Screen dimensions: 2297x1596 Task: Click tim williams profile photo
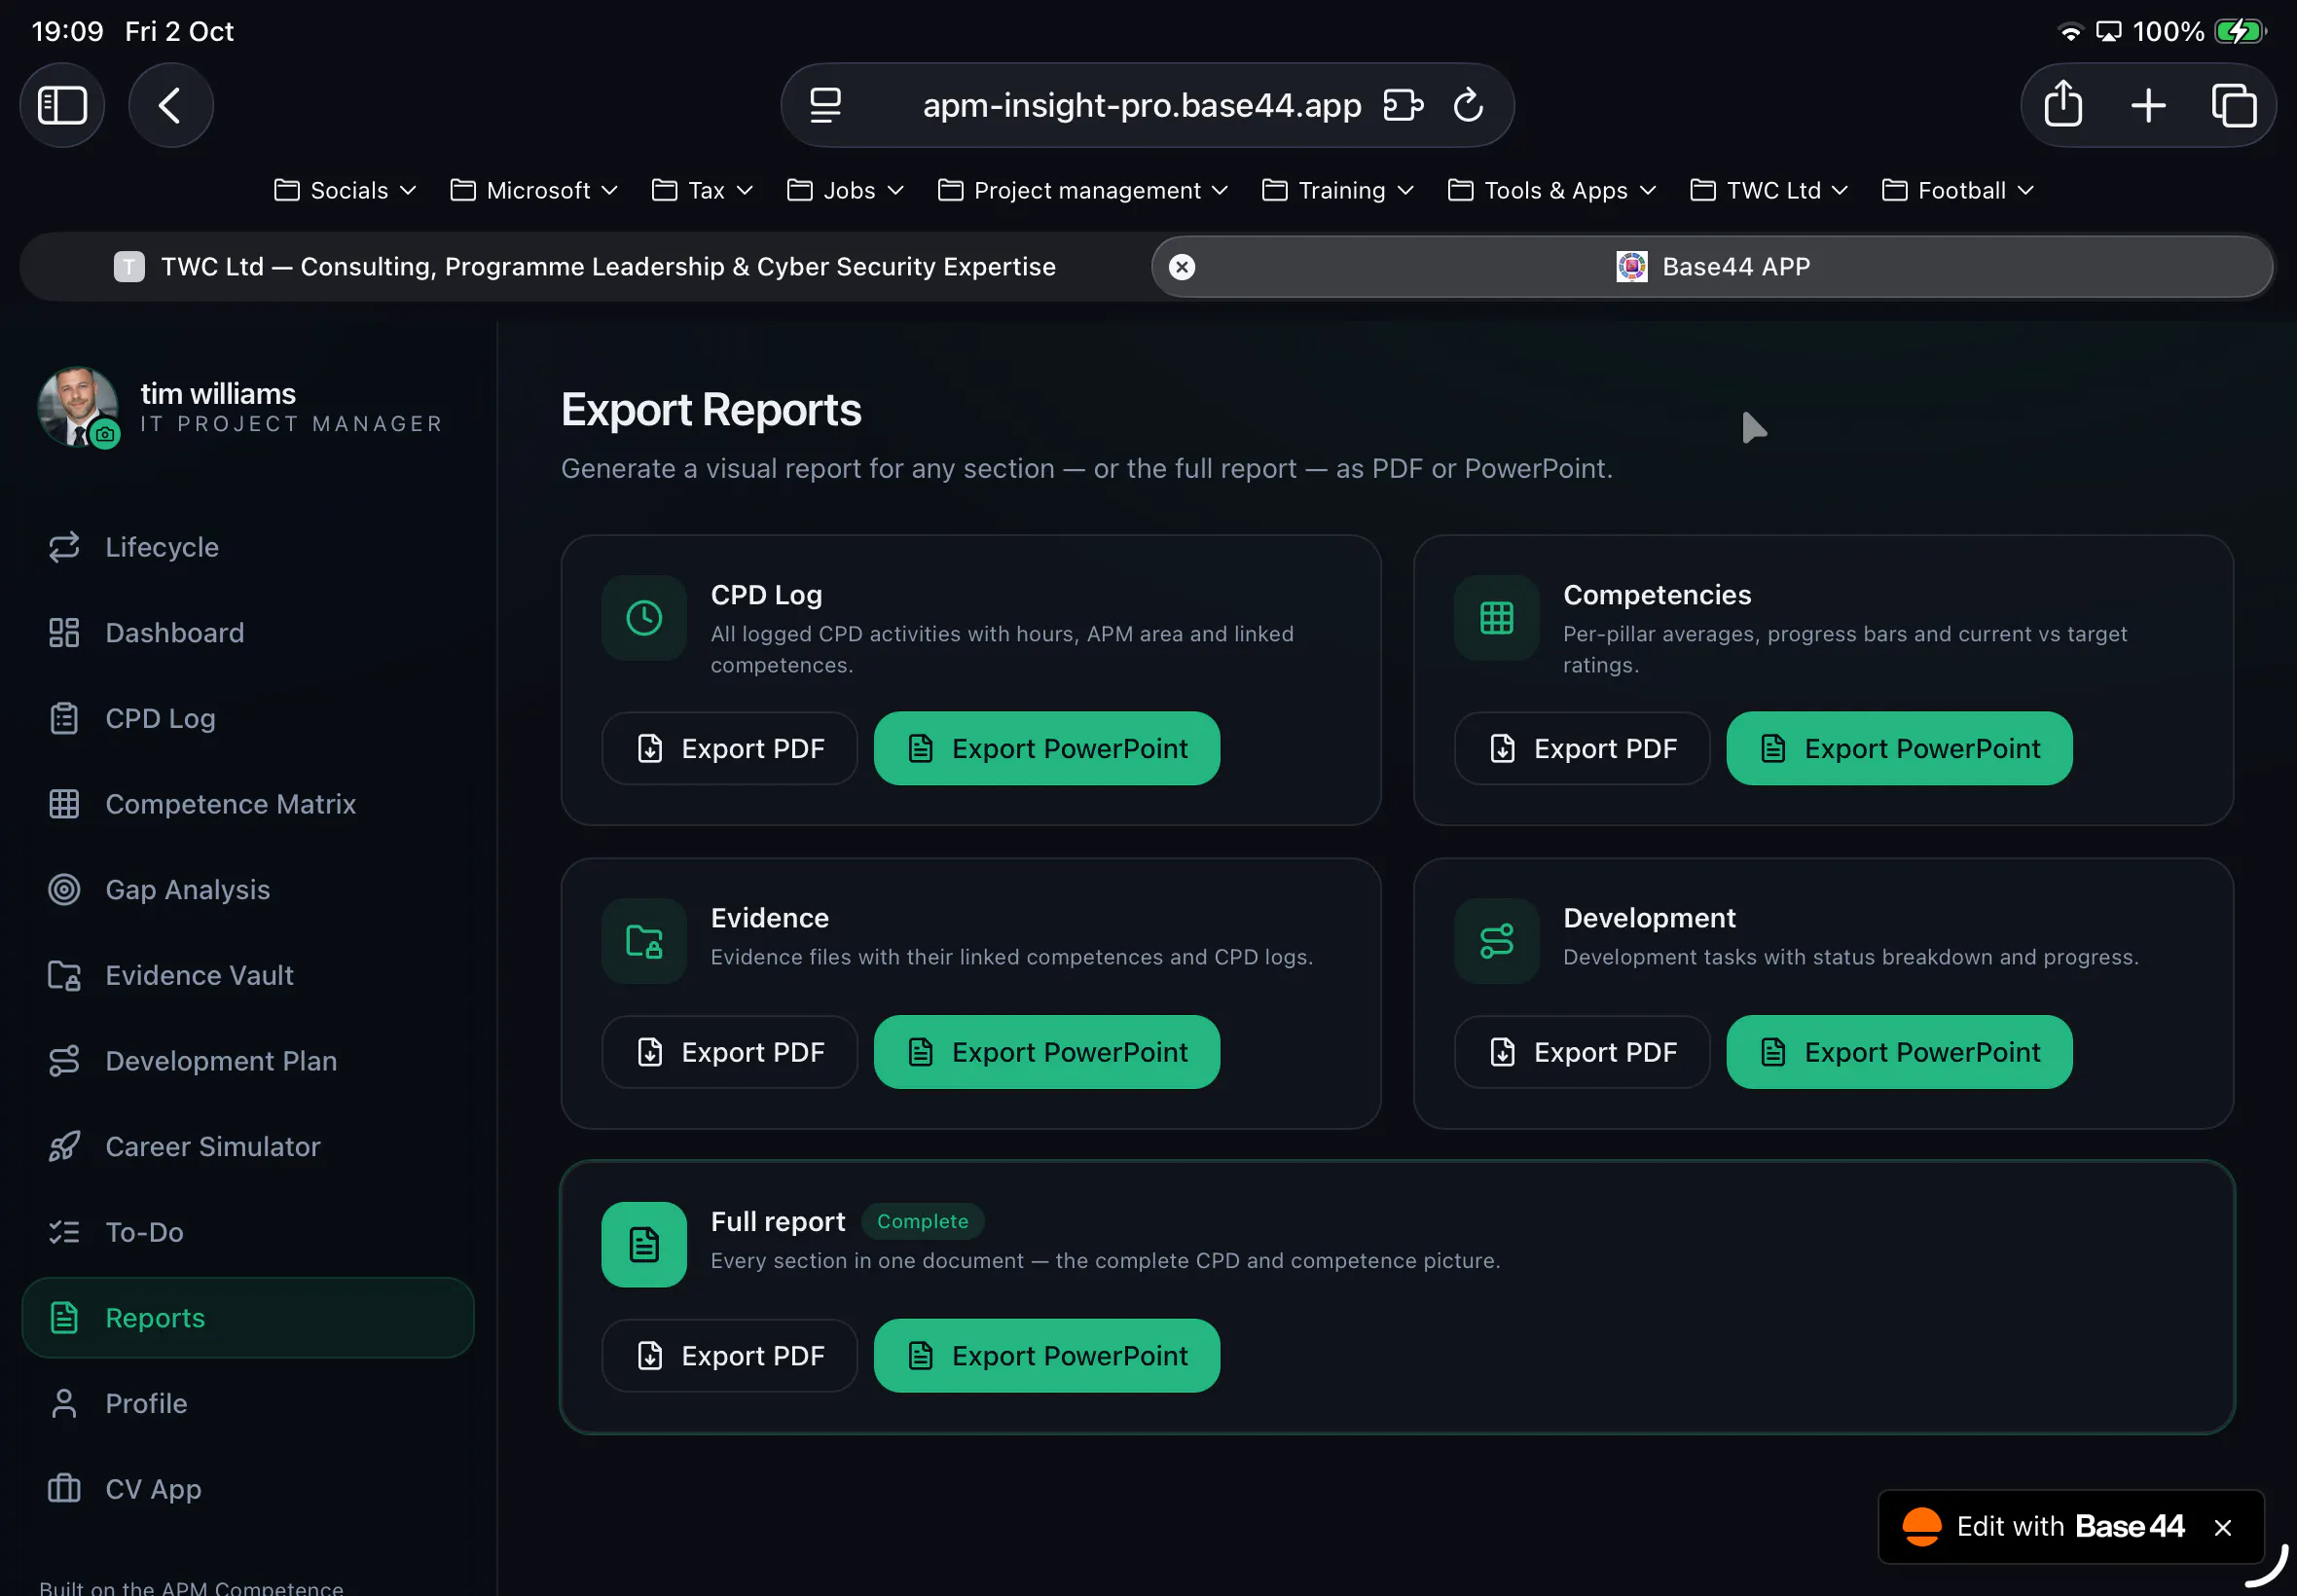click(x=76, y=406)
